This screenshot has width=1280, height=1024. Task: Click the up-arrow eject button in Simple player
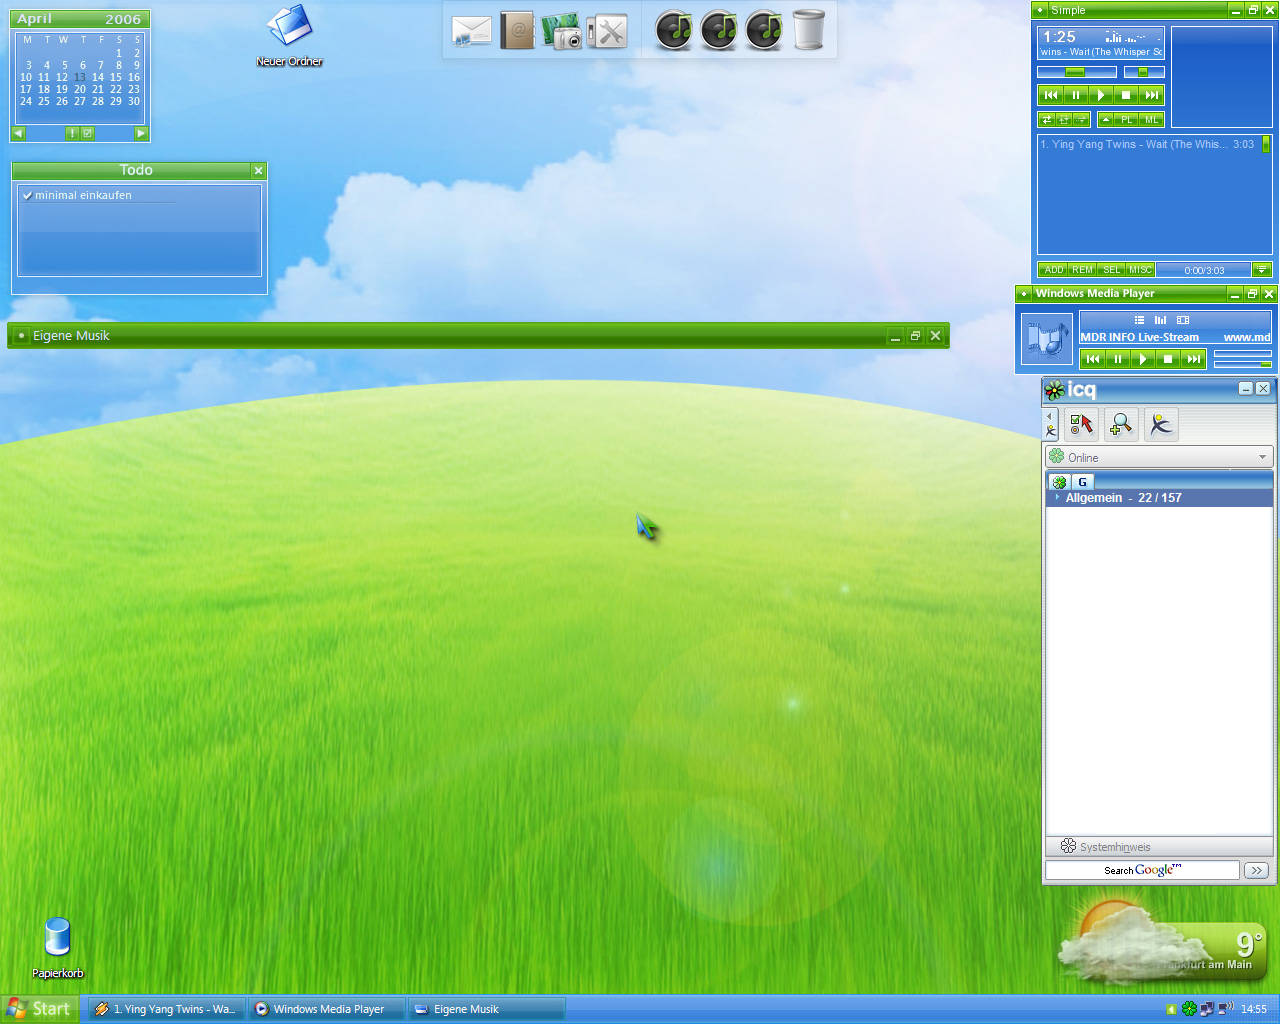pos(1106,120)
